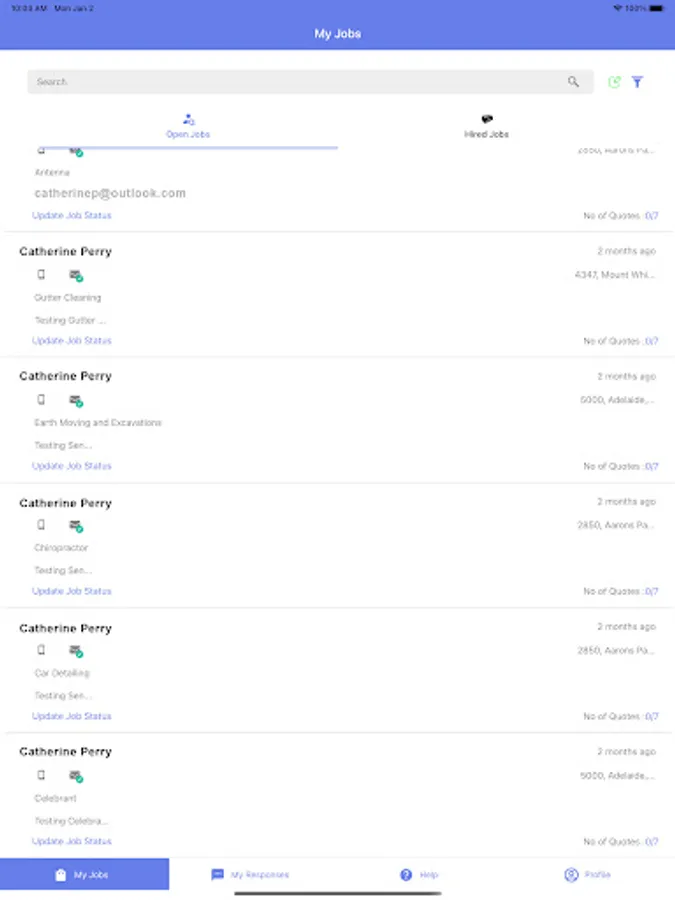
Task: Click Update Job Status for Gutter Cleaning
Action: coord(72,341)
